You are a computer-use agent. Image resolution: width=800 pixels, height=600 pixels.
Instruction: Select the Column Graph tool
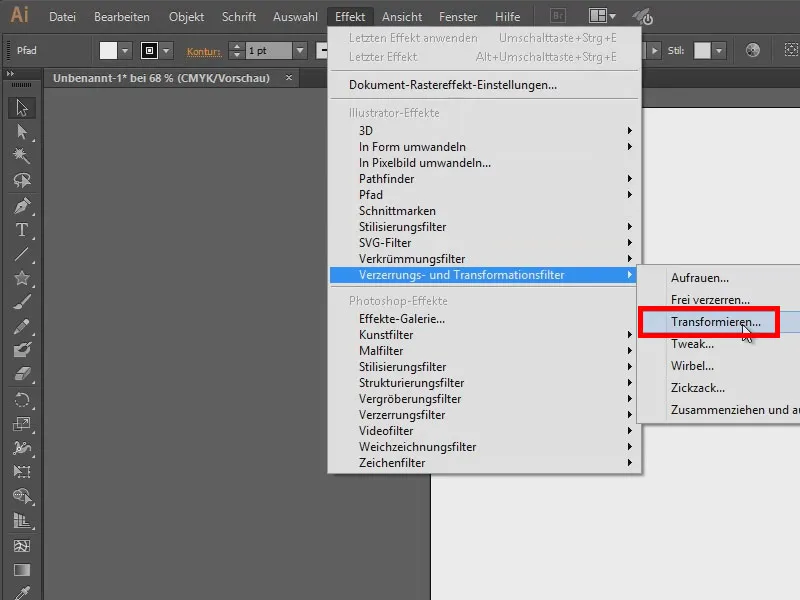pyautogui.click(x=21, y=521)
